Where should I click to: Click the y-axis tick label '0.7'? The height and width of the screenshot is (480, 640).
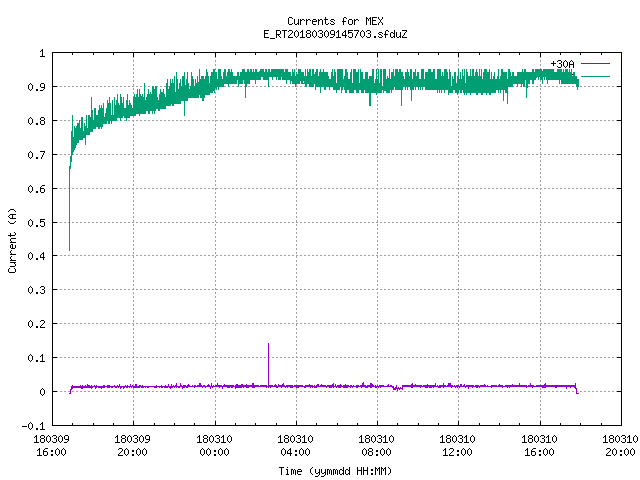pyautogui.click(x=36, y=155)
